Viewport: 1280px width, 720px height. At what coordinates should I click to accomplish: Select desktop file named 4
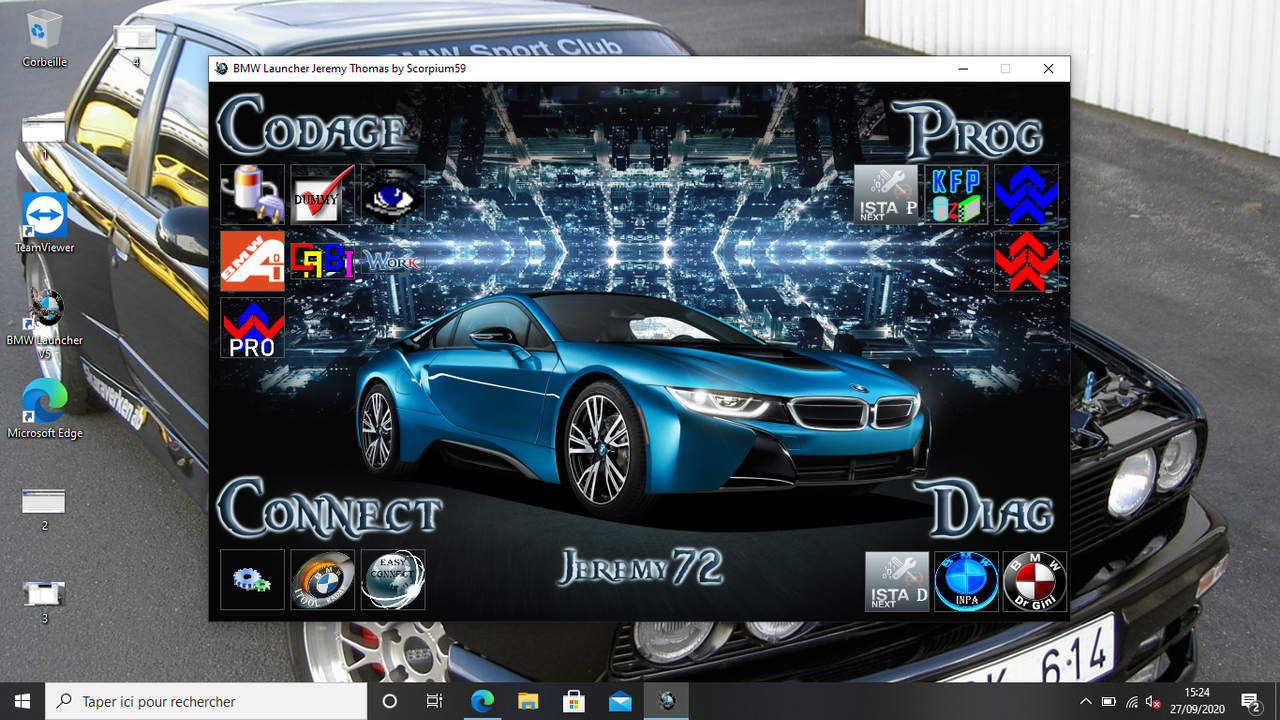135,46
